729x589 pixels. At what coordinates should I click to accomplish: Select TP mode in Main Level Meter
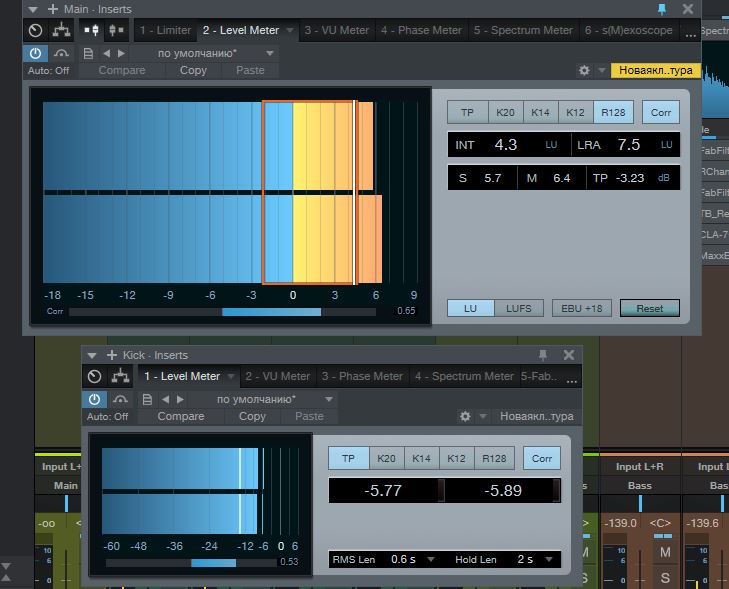[467, 112]
